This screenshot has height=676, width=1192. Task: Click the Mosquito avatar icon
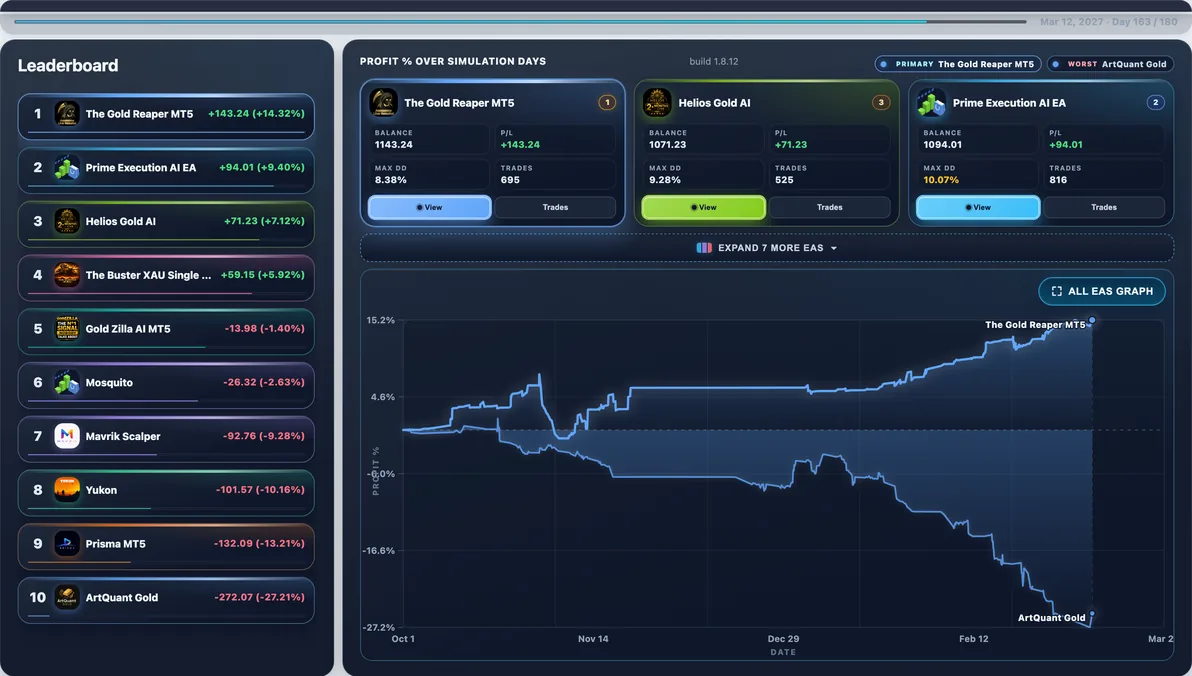[x=67, y=382]
